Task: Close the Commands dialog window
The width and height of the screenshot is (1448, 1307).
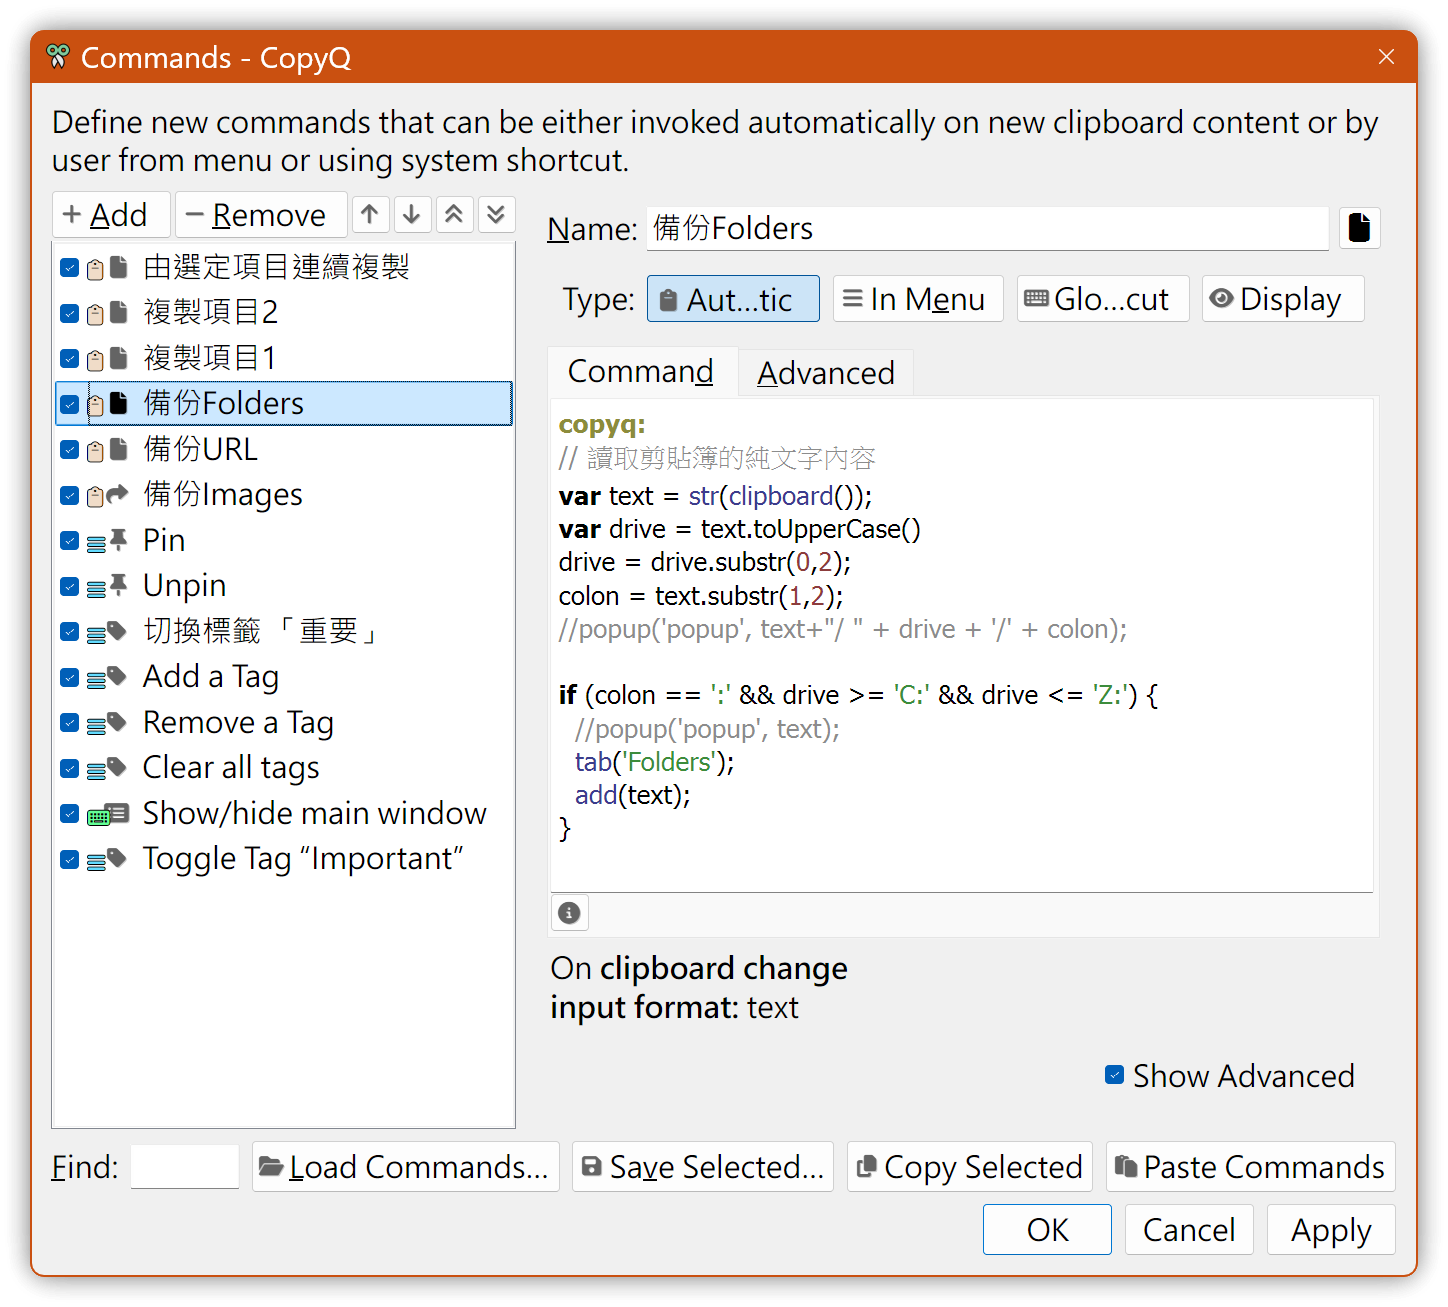Action: coord(1386,57)
